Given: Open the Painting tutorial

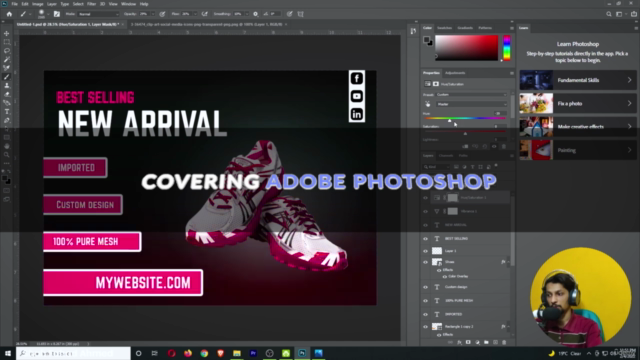Looking at the screenshot, I should 578,150.
